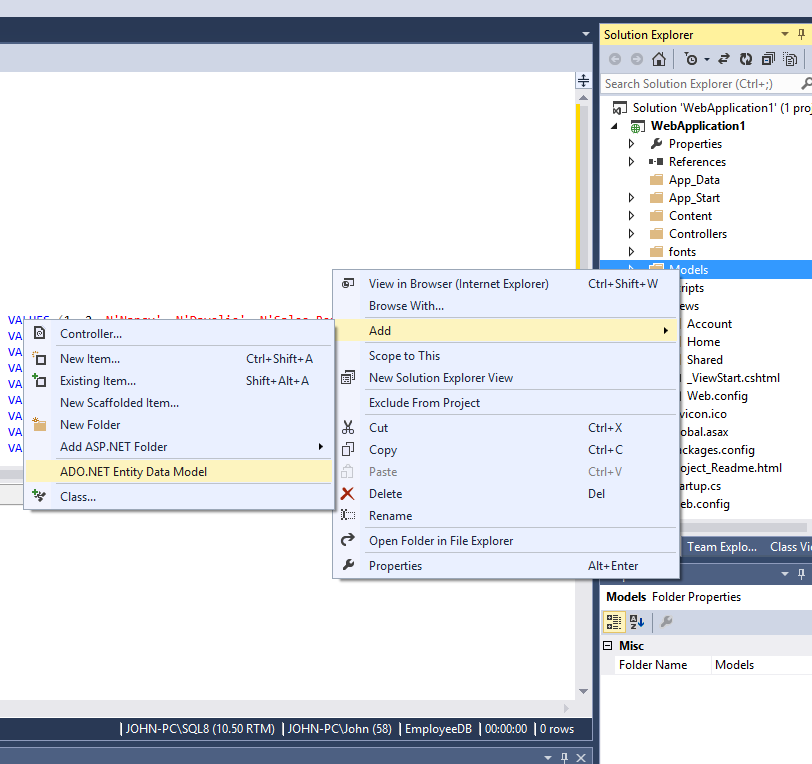Collapse the Misc property category
Image resolution: width=812 pixels, height=764 pixels.
pyautogui.click(x=607, y=646)
